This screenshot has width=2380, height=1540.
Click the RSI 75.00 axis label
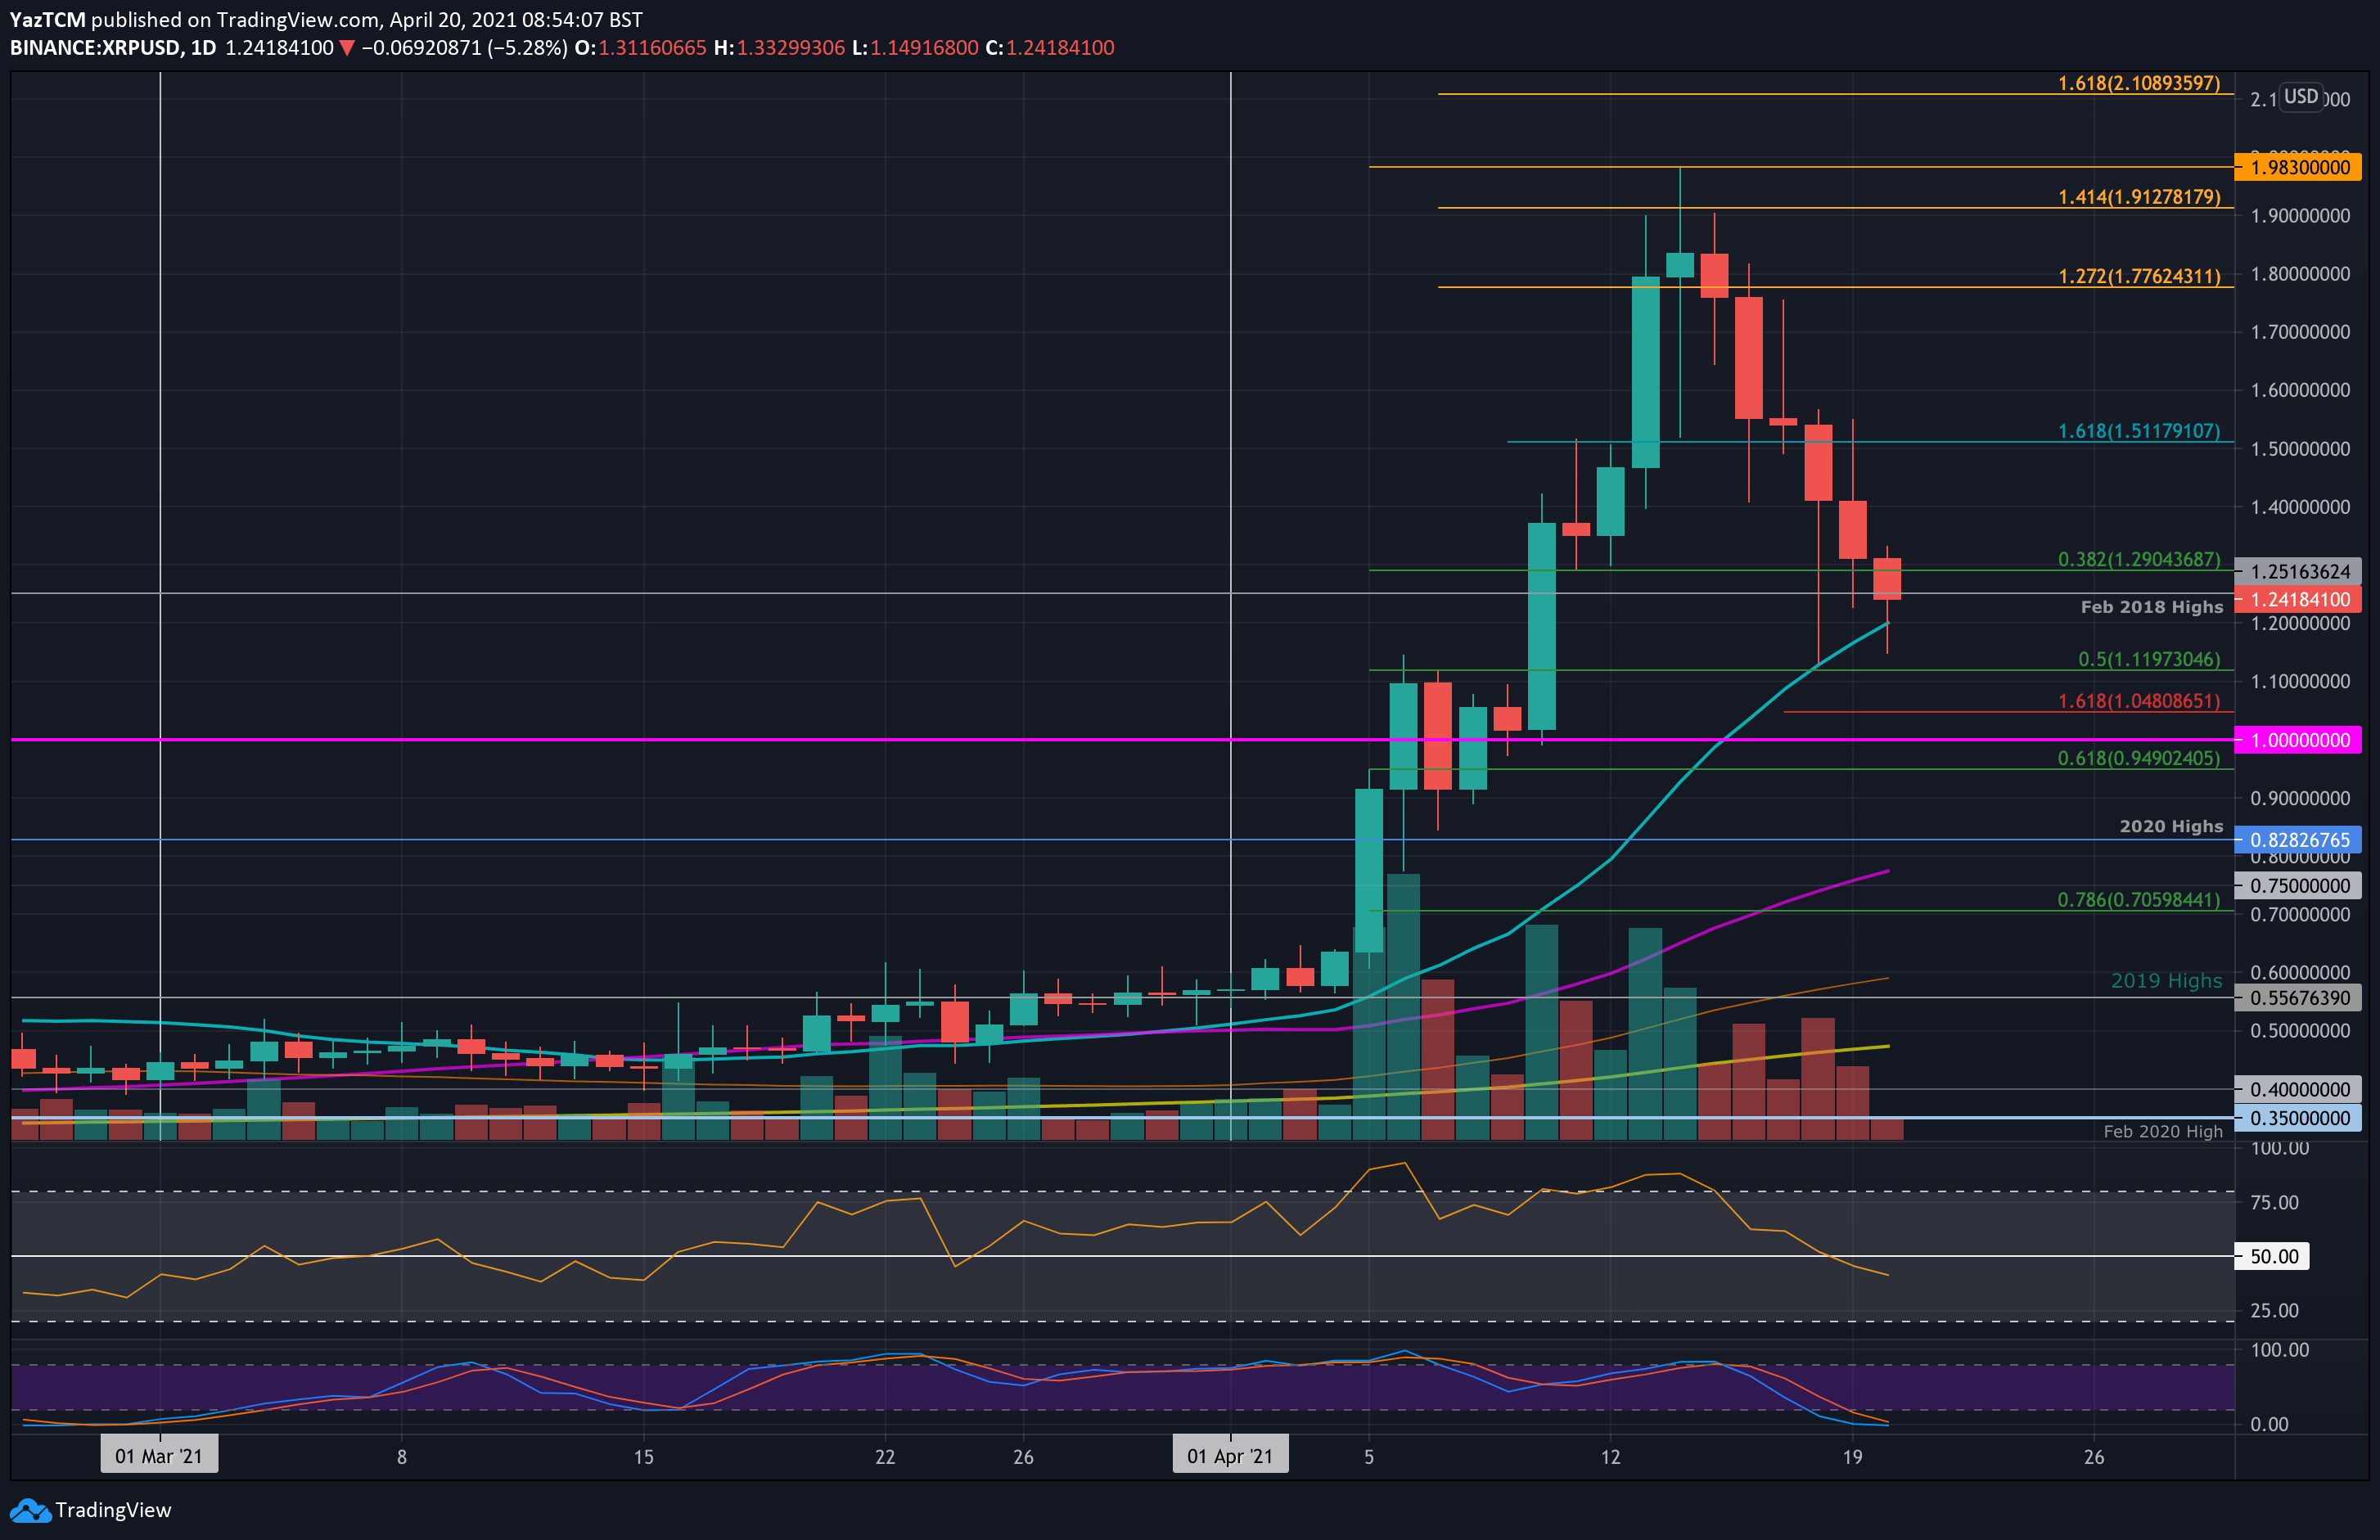[2274, 1203]
